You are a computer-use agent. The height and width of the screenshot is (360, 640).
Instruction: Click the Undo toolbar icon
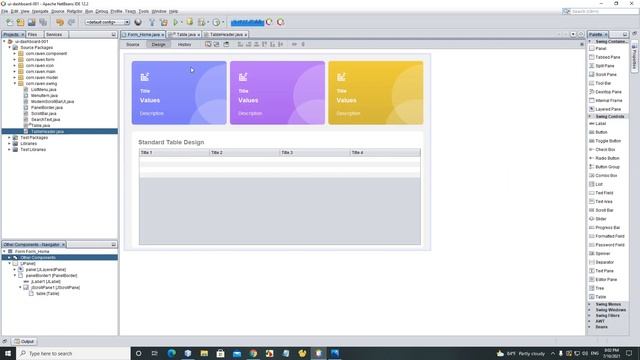(x=60, y=22)
